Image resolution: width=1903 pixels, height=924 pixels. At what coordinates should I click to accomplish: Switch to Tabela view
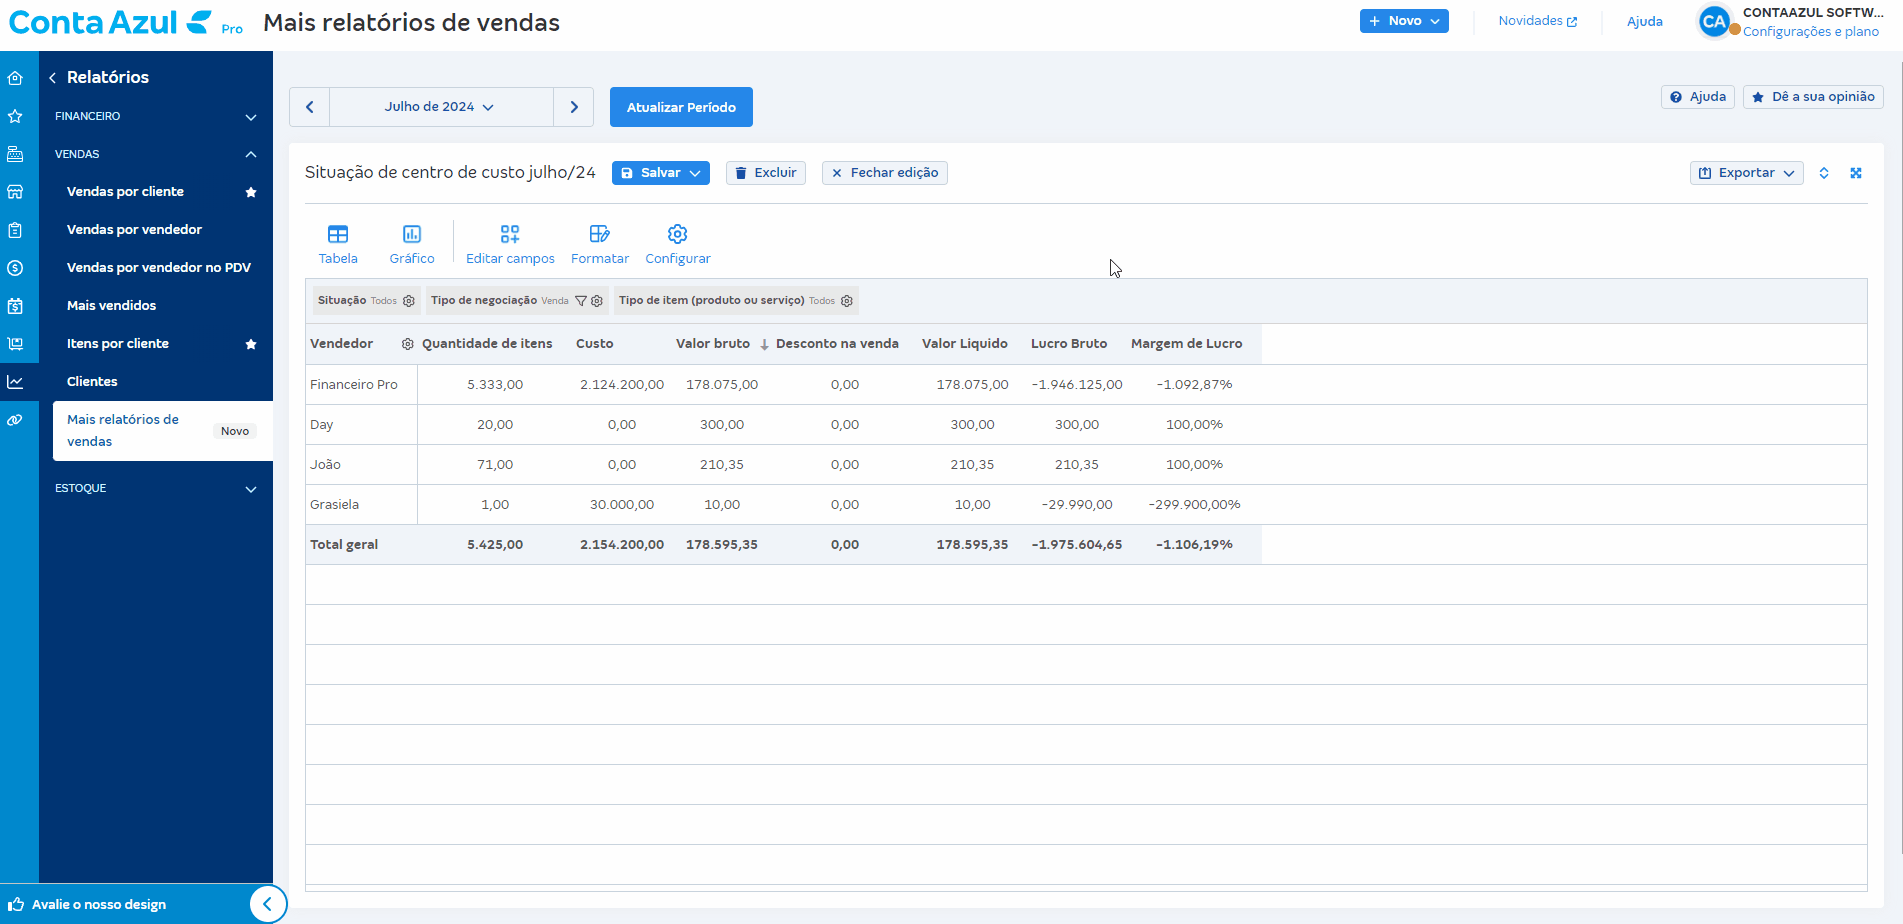[x=338, y=245]
